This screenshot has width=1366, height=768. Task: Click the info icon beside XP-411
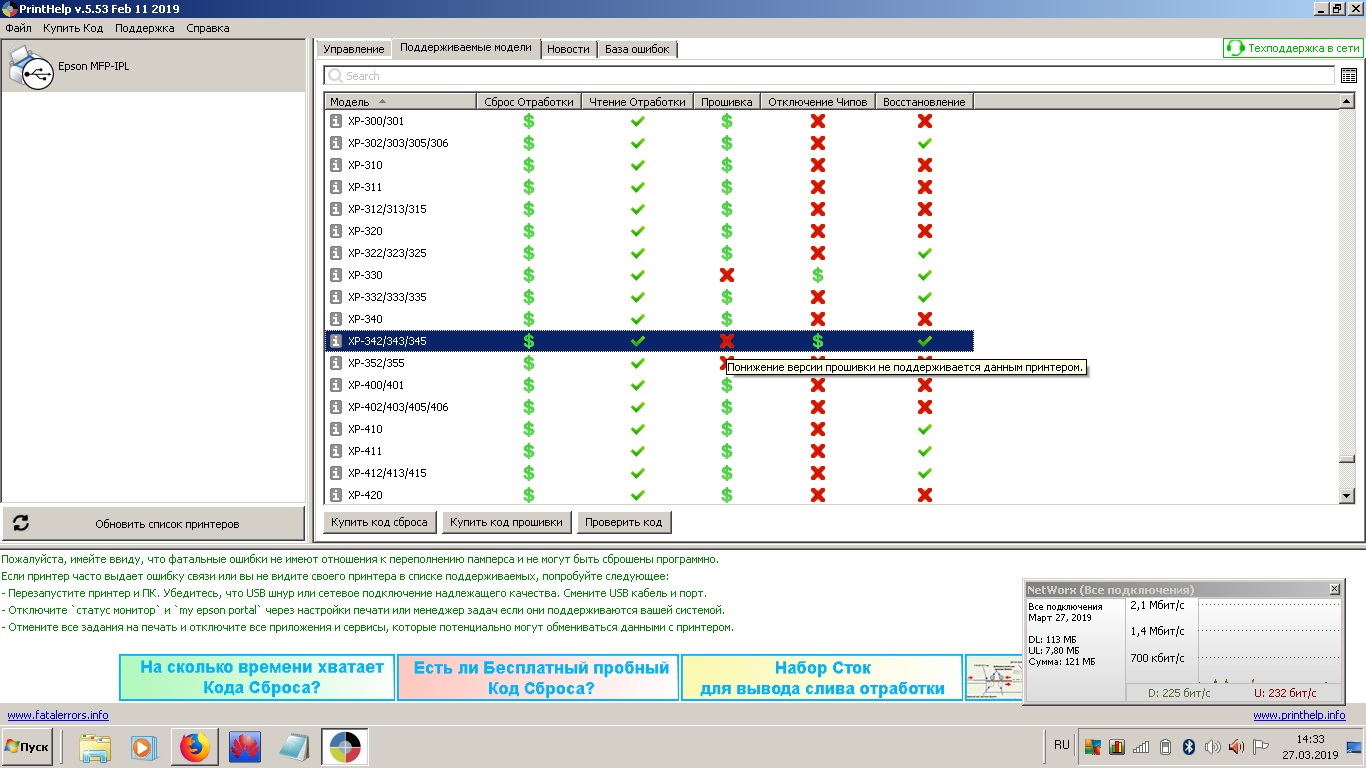point(336,451)
